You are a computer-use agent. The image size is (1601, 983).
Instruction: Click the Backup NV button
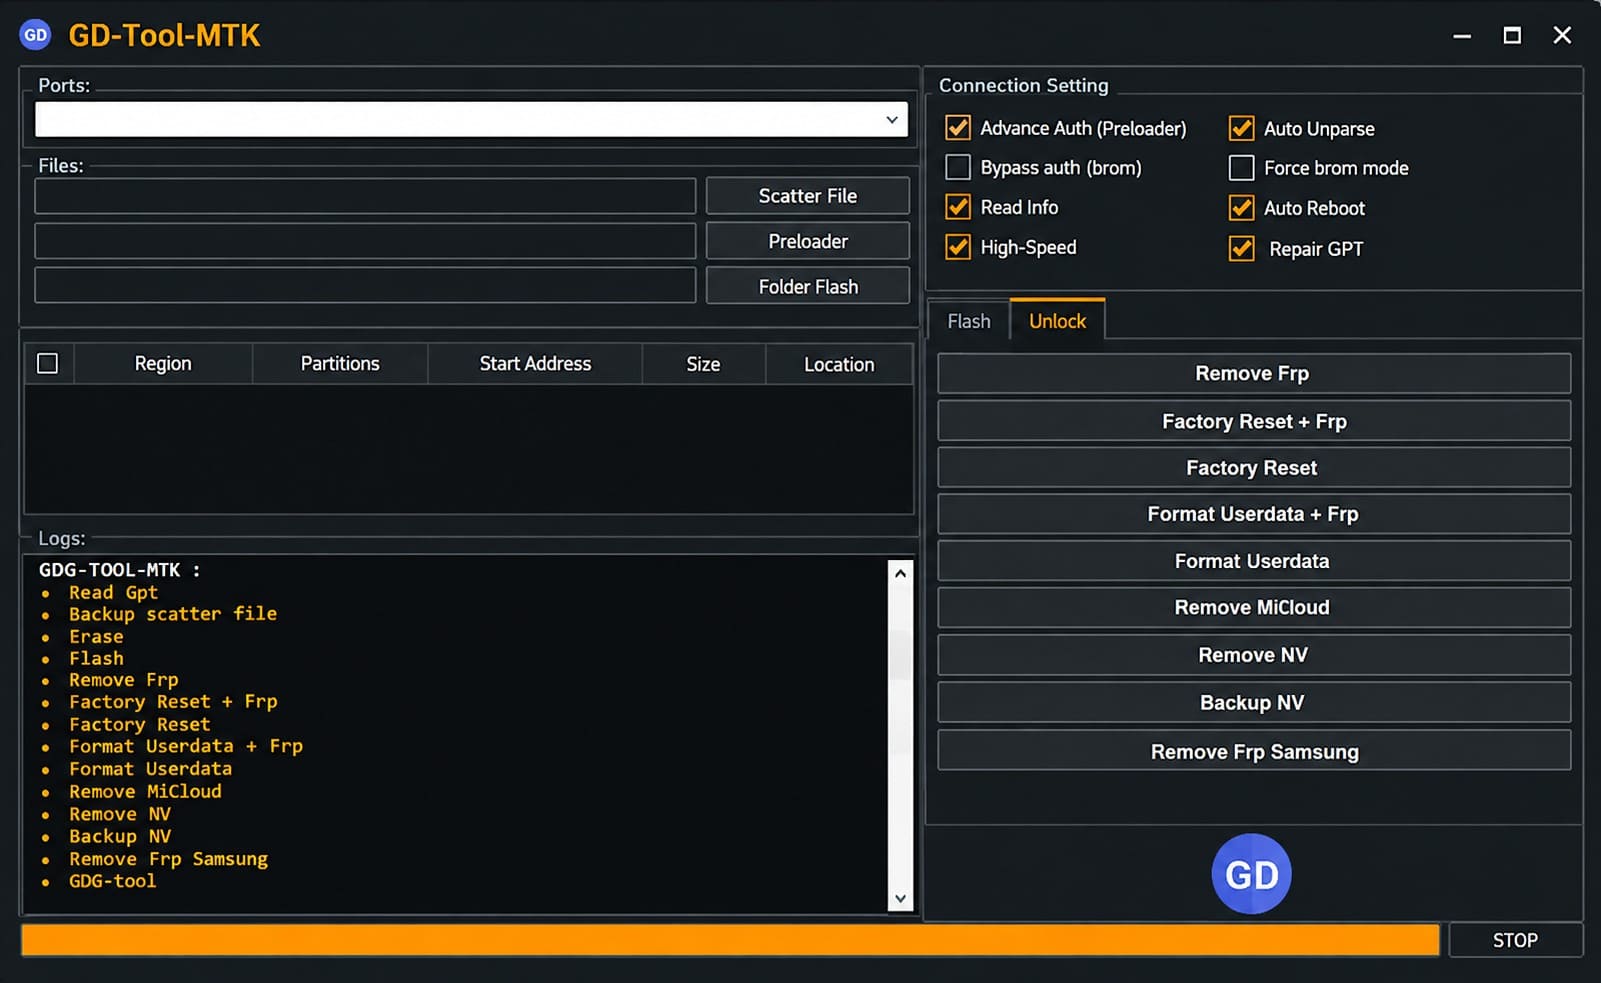pyautogui.click(x=1254, y=702)
